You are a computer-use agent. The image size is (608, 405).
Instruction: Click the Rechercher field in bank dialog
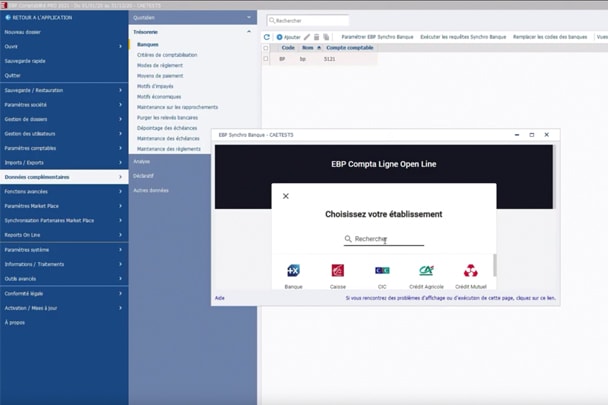point(385,239)
